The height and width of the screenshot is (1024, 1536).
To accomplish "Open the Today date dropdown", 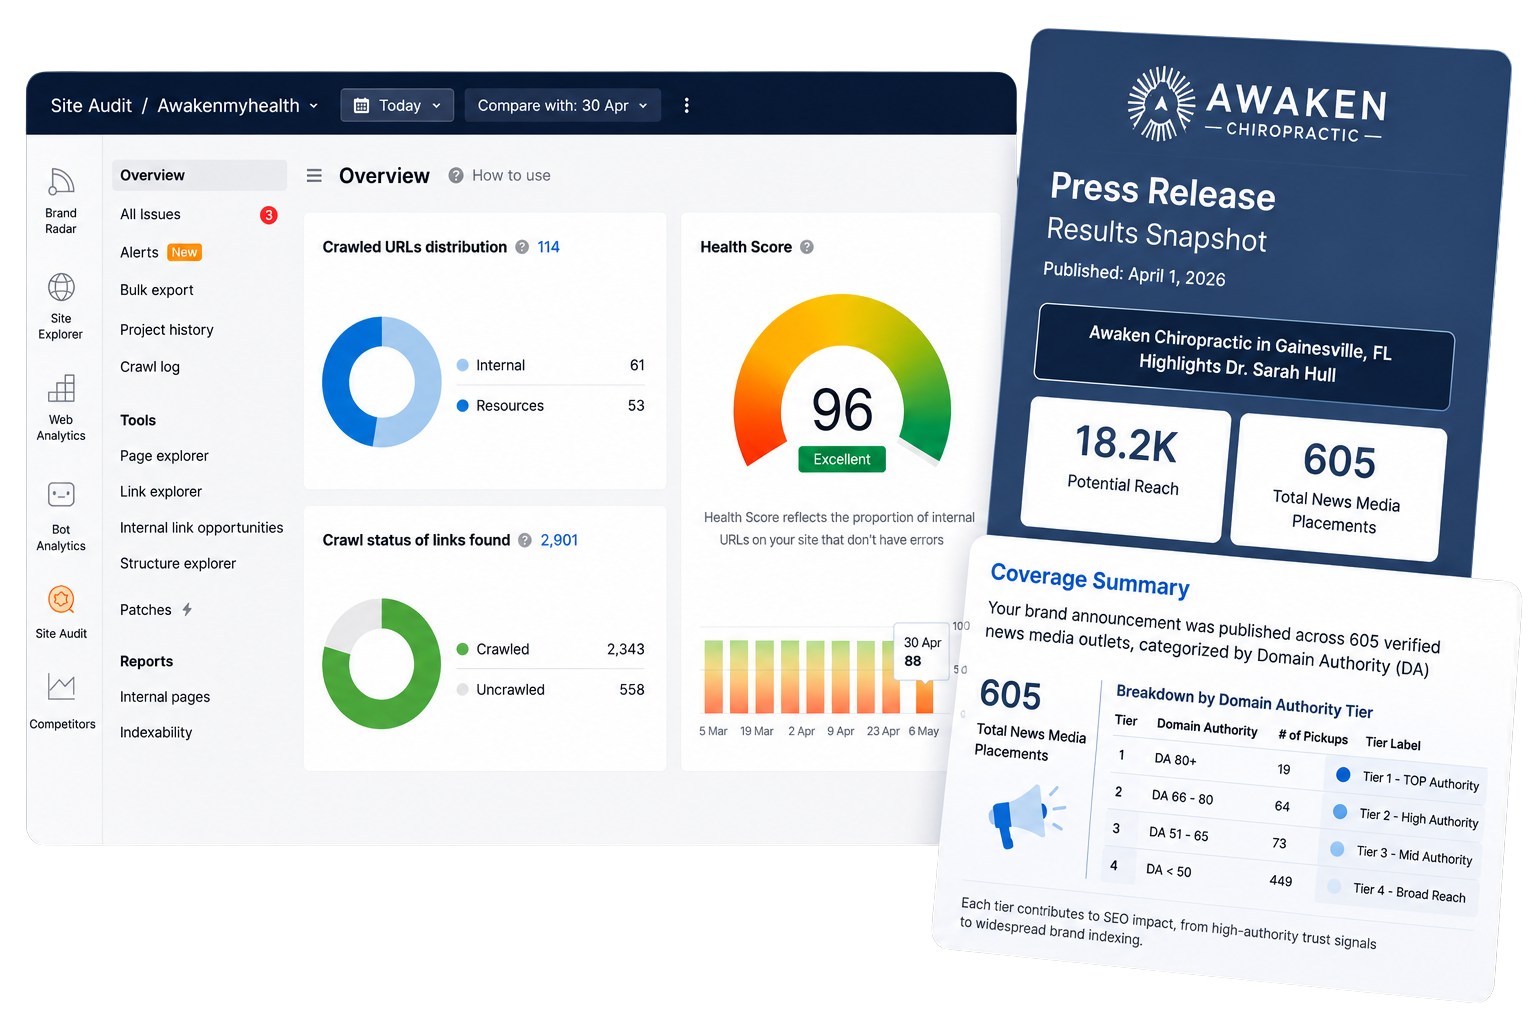I will [x=397, y=105].
